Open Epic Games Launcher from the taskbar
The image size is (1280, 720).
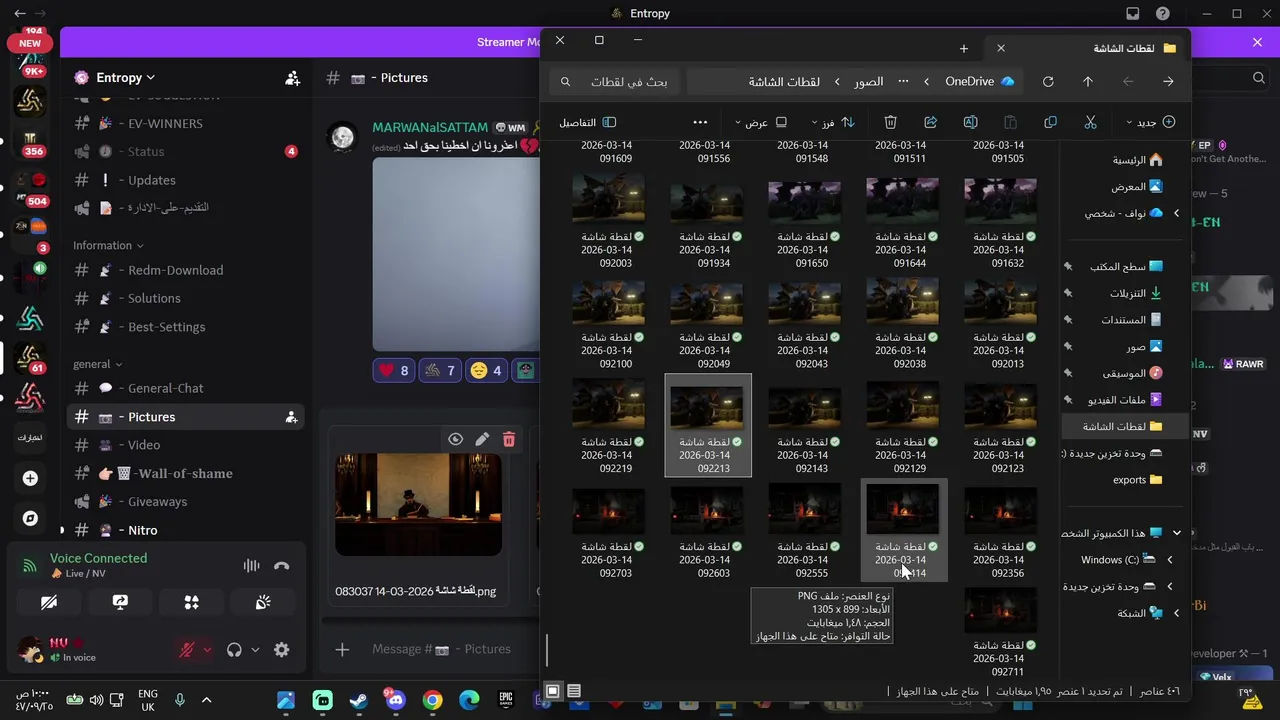[506, 701]
